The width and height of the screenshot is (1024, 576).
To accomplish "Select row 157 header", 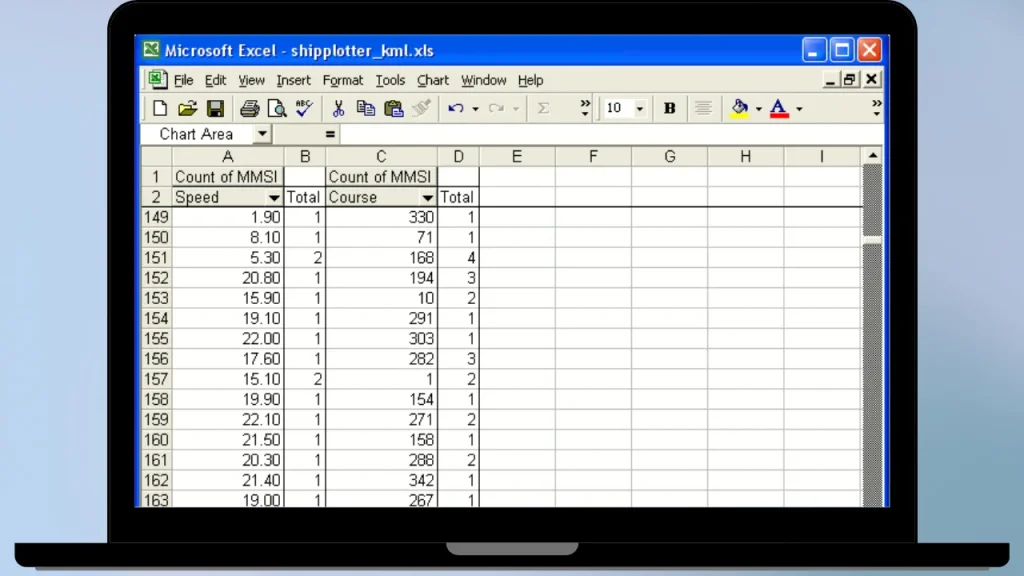I will click(x=157, y=379).
